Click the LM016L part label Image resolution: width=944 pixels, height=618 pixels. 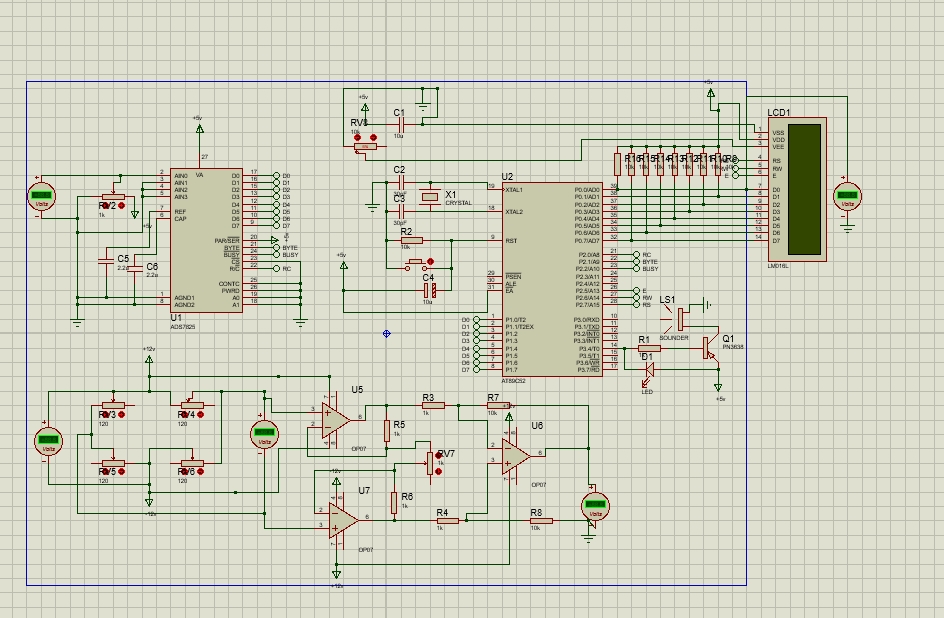tap(778, 265)
